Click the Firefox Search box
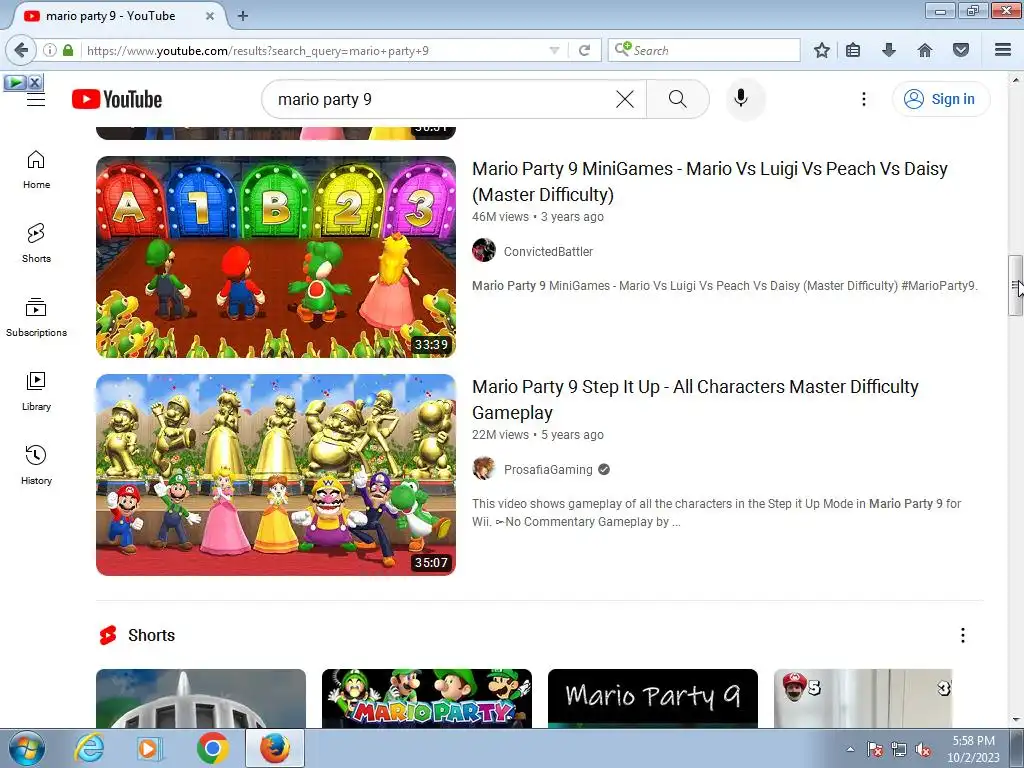This screenshot has height=768, width=1024. (704, 50)
